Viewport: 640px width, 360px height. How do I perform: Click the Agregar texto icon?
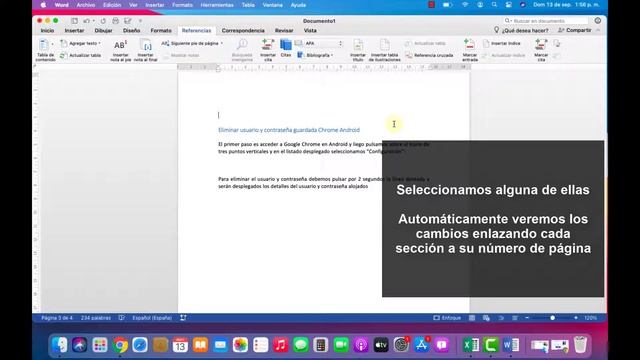point(64,43)
